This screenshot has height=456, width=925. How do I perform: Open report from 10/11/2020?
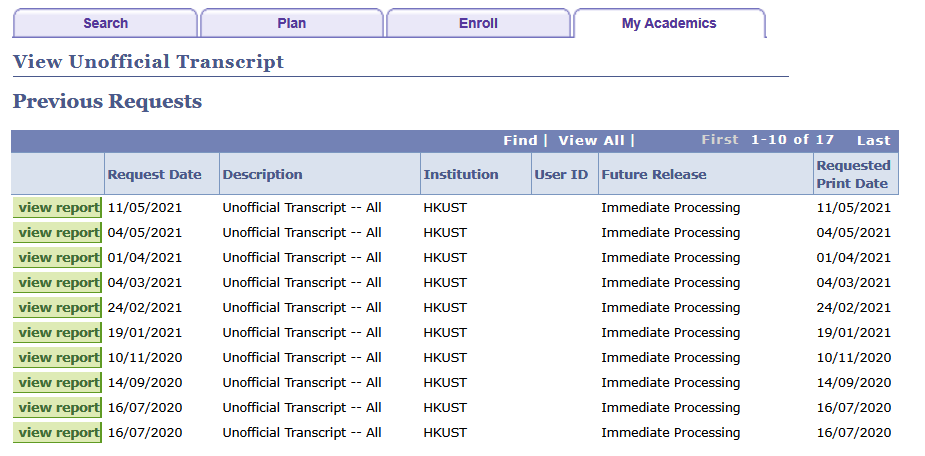point(57,357)
